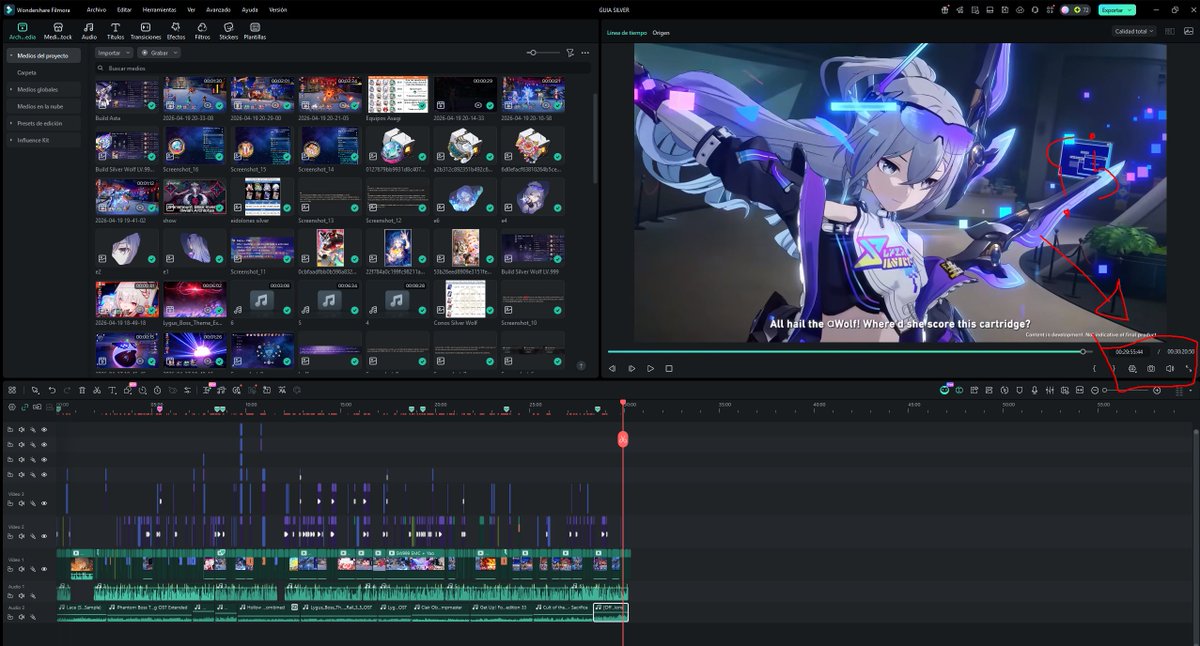Collapse the Medios del proyecto tree item
The width and height of the screenshot is (1200, 646).
(x=11, y=55)
